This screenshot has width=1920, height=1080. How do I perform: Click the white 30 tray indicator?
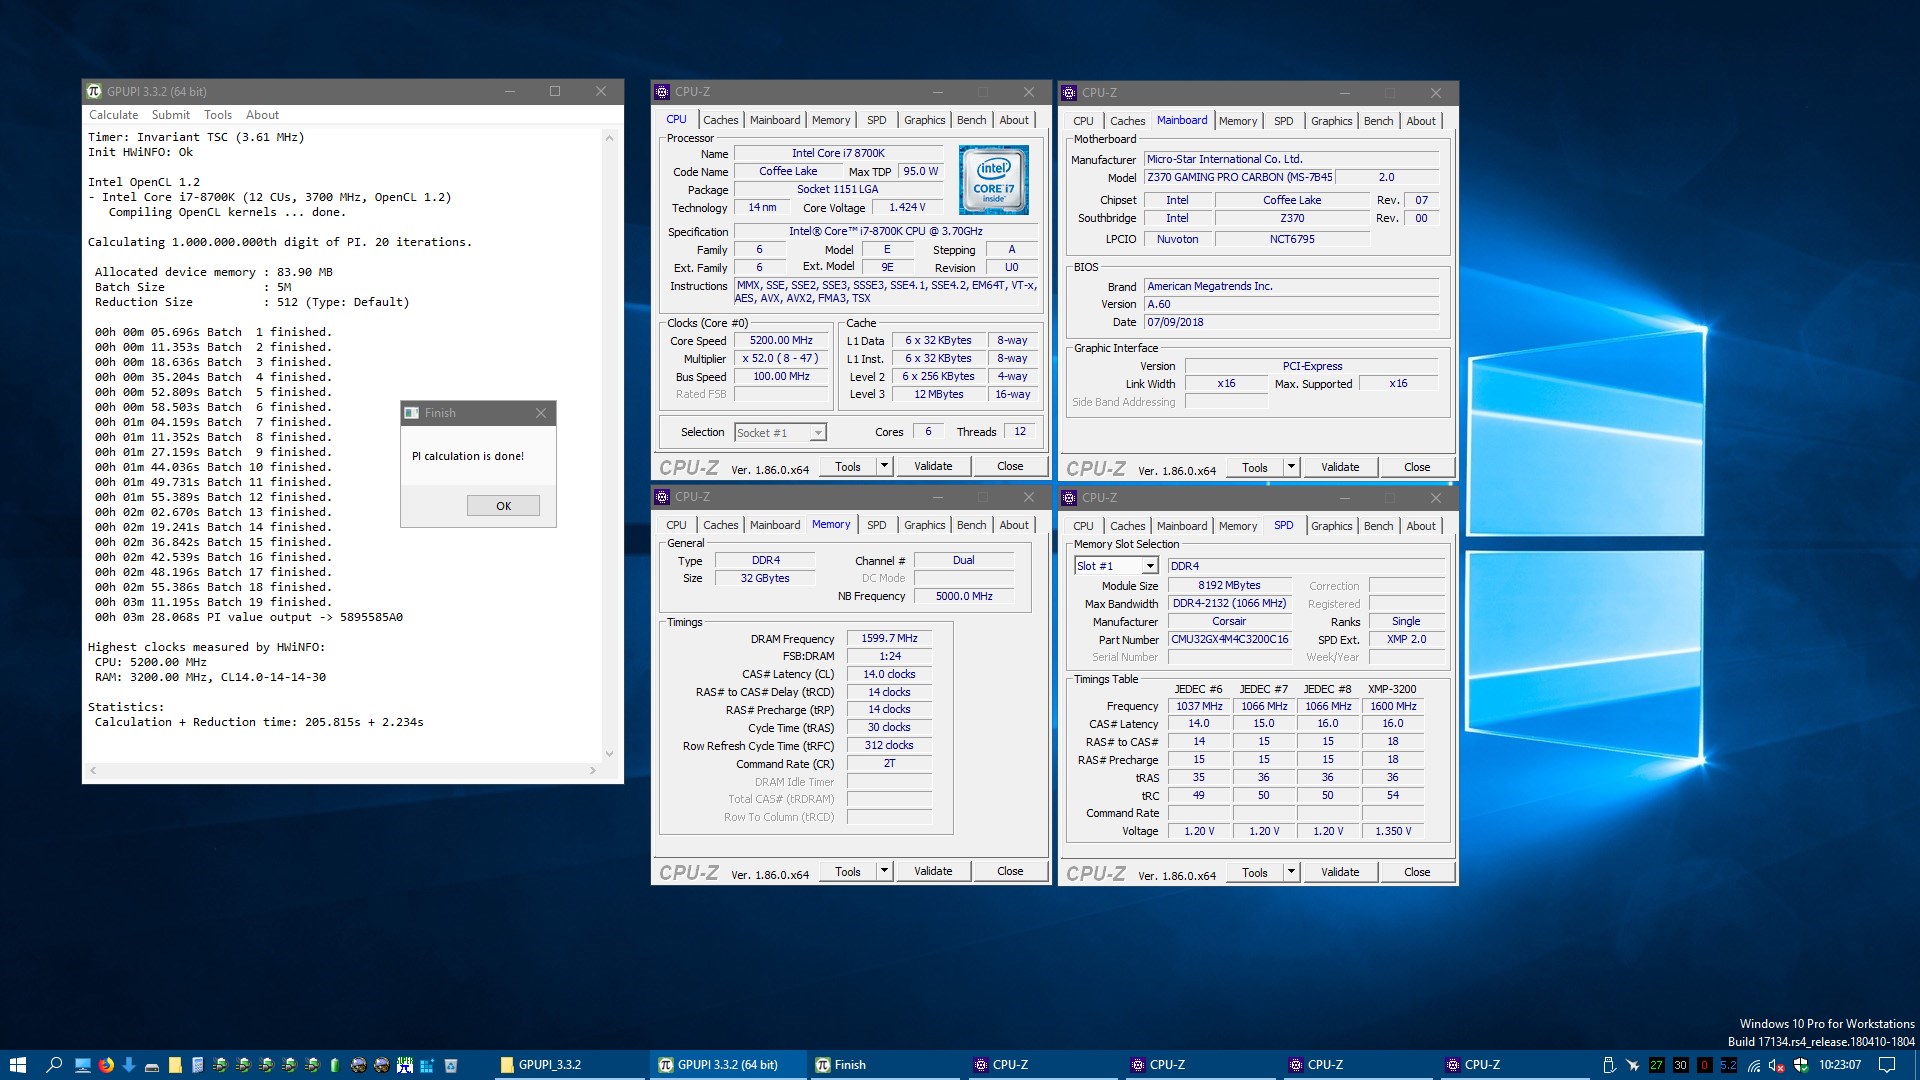click(1681, 1065)
